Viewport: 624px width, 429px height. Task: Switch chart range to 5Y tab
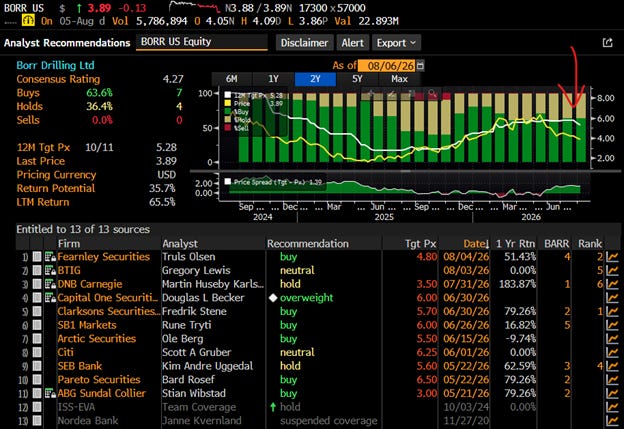[x=357, y=79]
